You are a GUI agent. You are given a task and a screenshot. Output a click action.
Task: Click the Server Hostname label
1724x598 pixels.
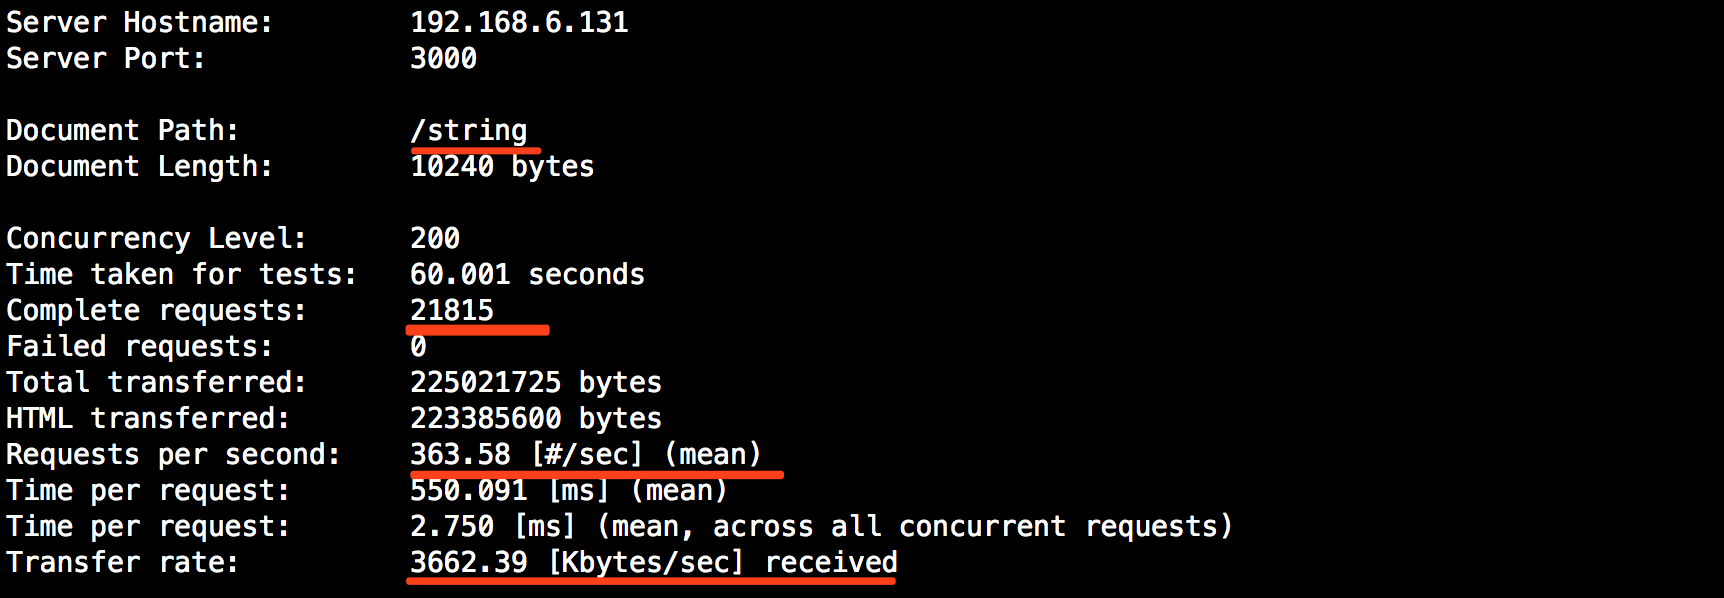click(x=139, y=22)
